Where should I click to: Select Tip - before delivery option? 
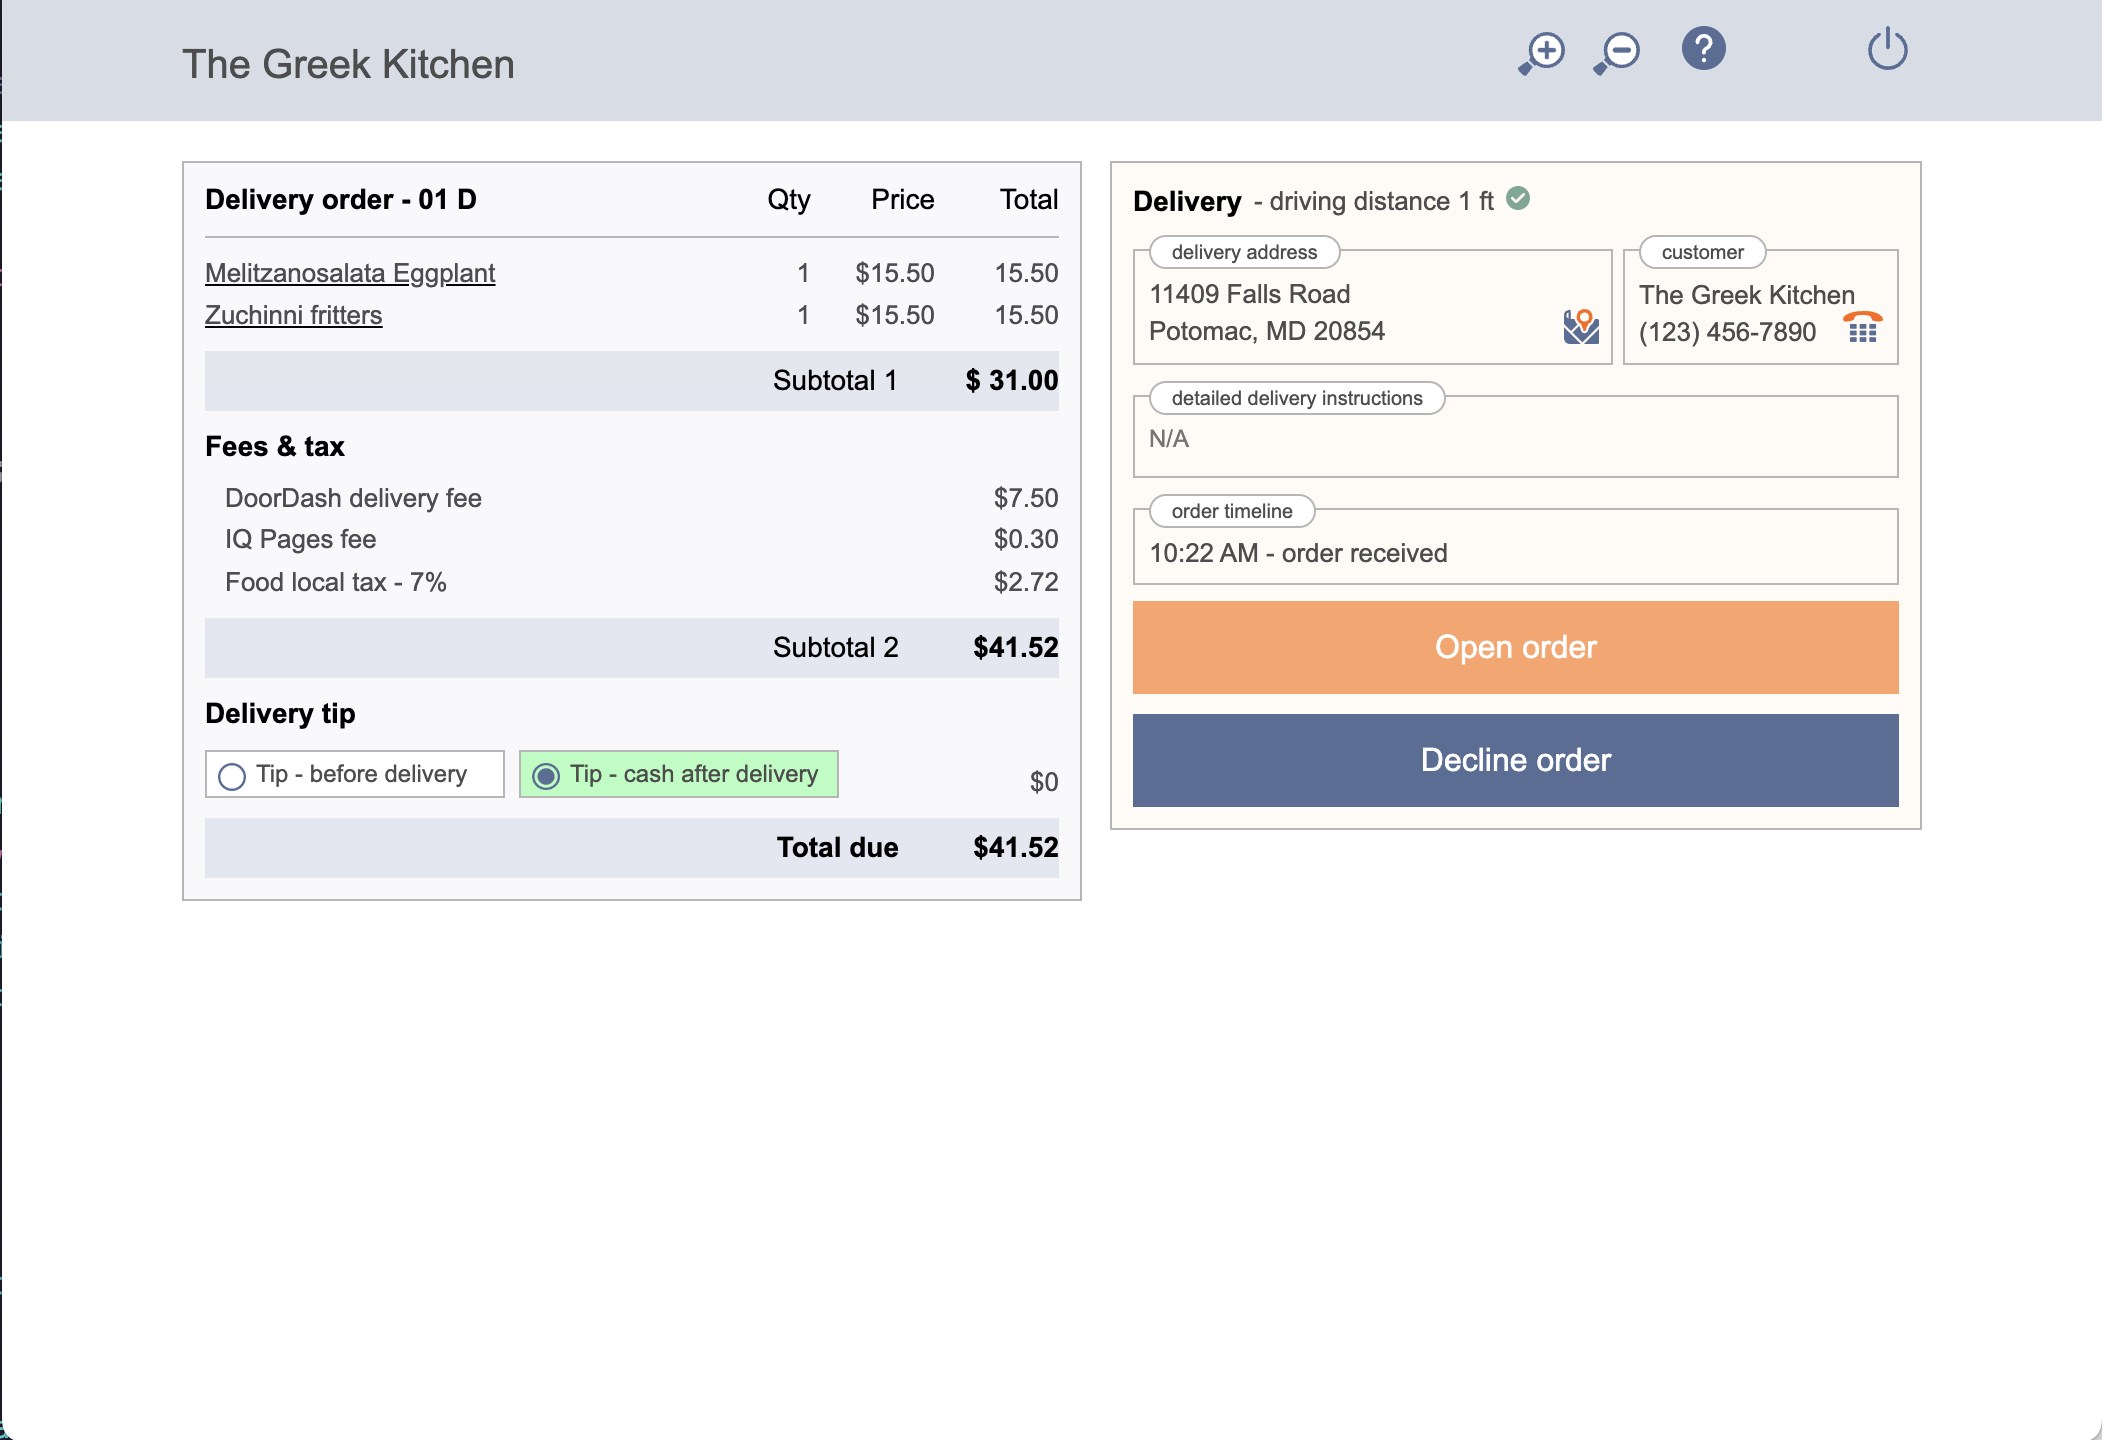coord(233,776)
